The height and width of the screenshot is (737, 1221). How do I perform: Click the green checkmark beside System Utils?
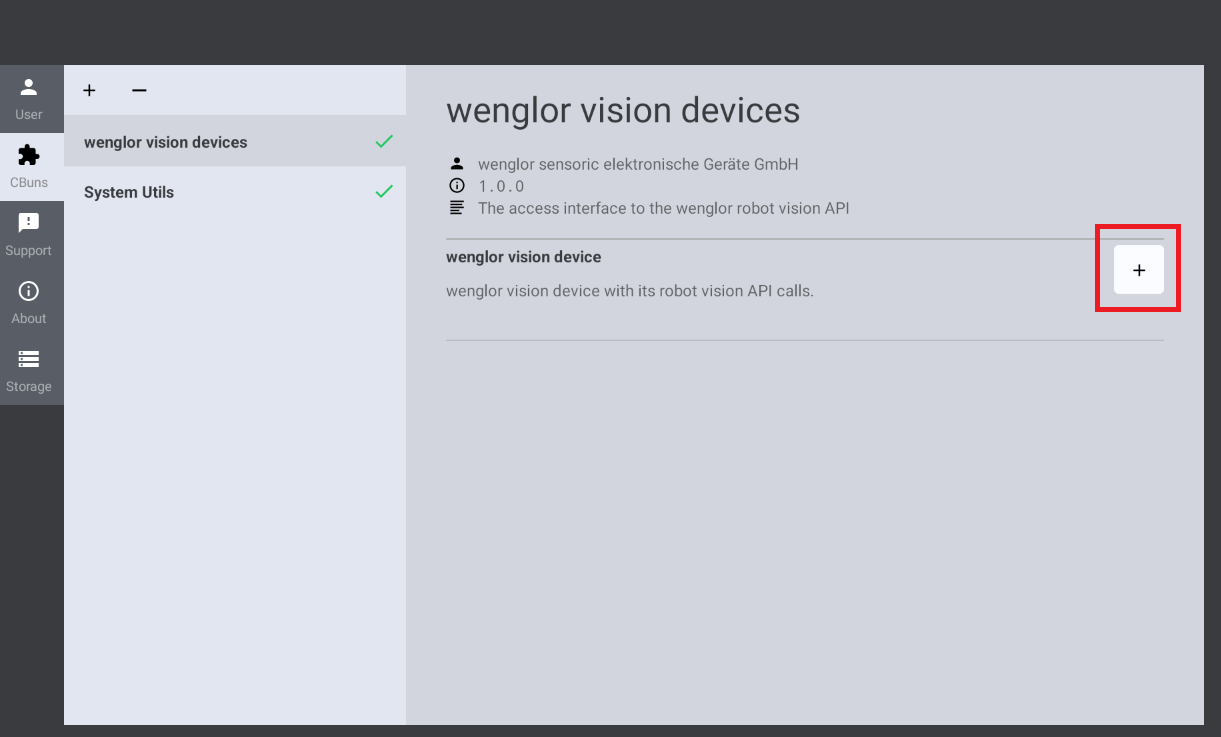[x=384, y=192]
